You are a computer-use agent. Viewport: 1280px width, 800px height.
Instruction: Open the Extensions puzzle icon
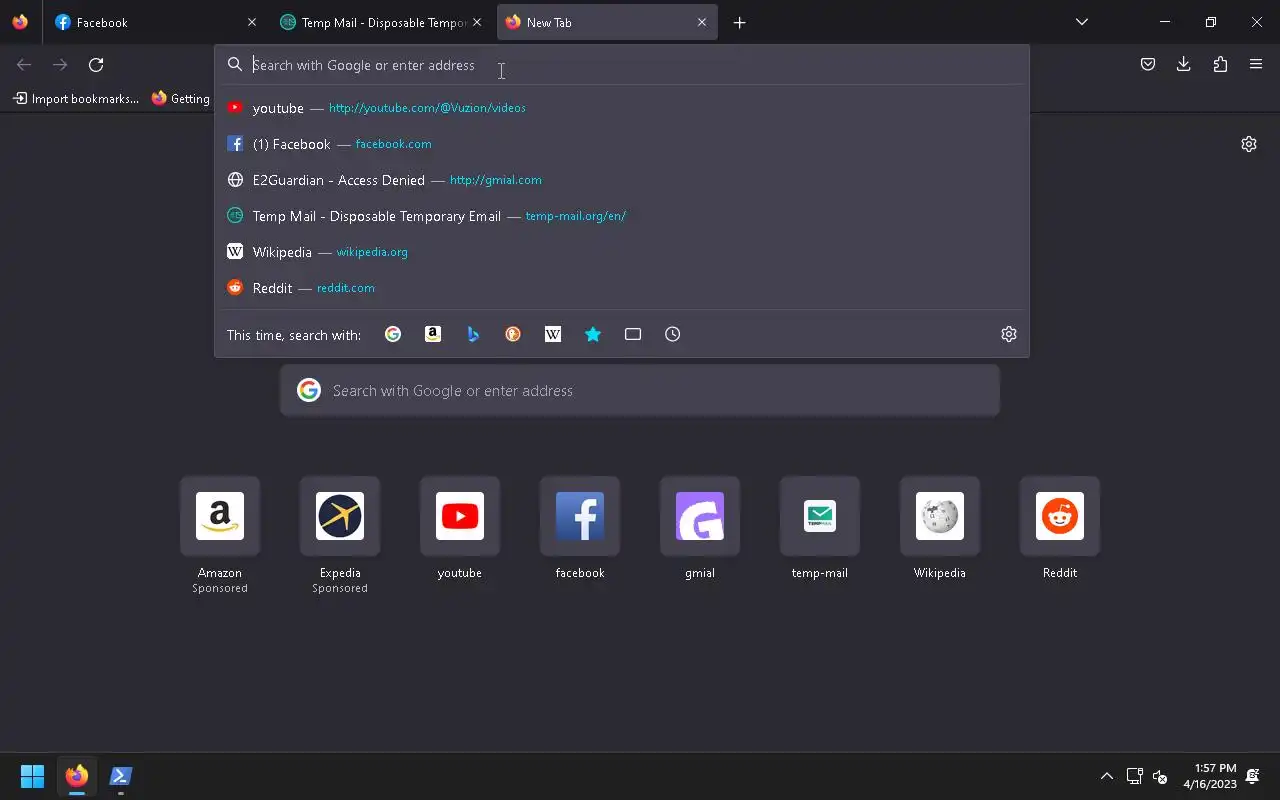pos(1220,64)
